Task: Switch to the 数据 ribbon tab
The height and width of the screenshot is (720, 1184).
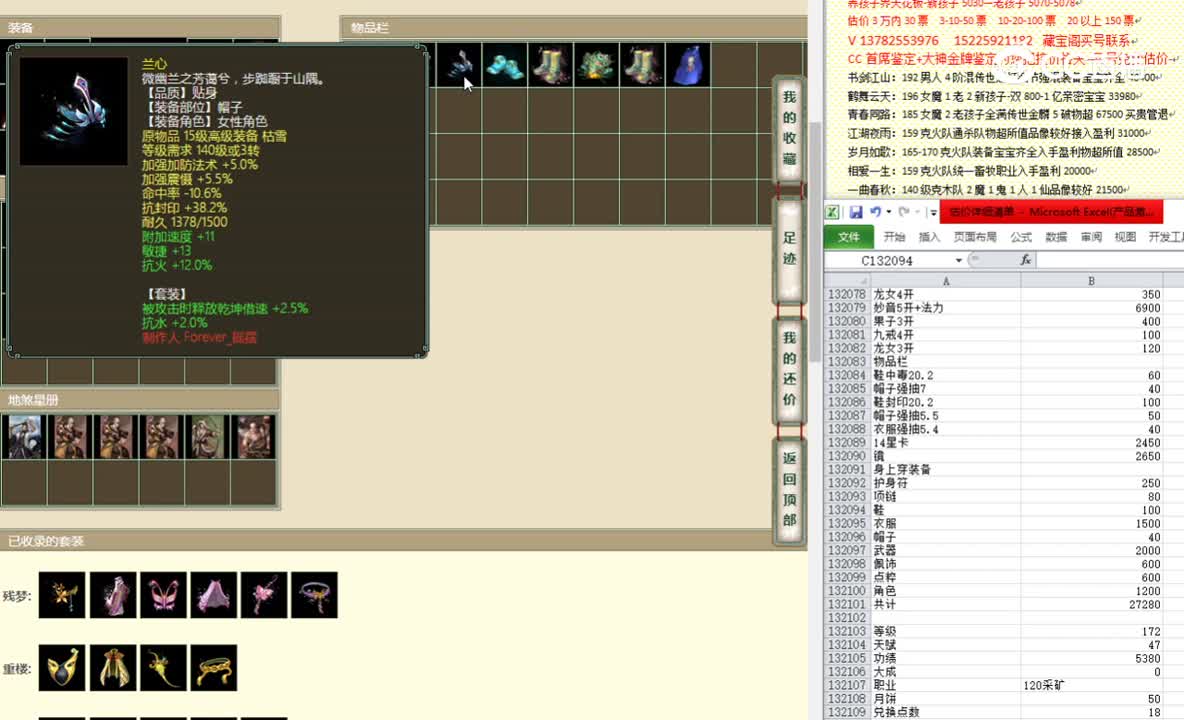Action: 1056,237
